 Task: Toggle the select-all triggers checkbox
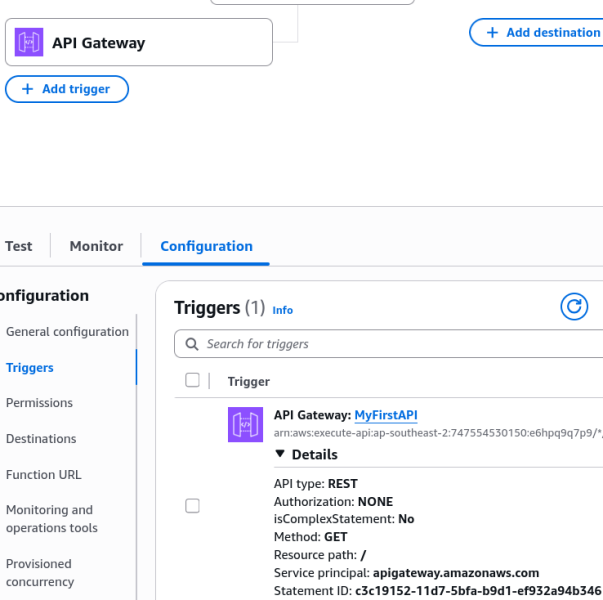click(x=192, y=380)
